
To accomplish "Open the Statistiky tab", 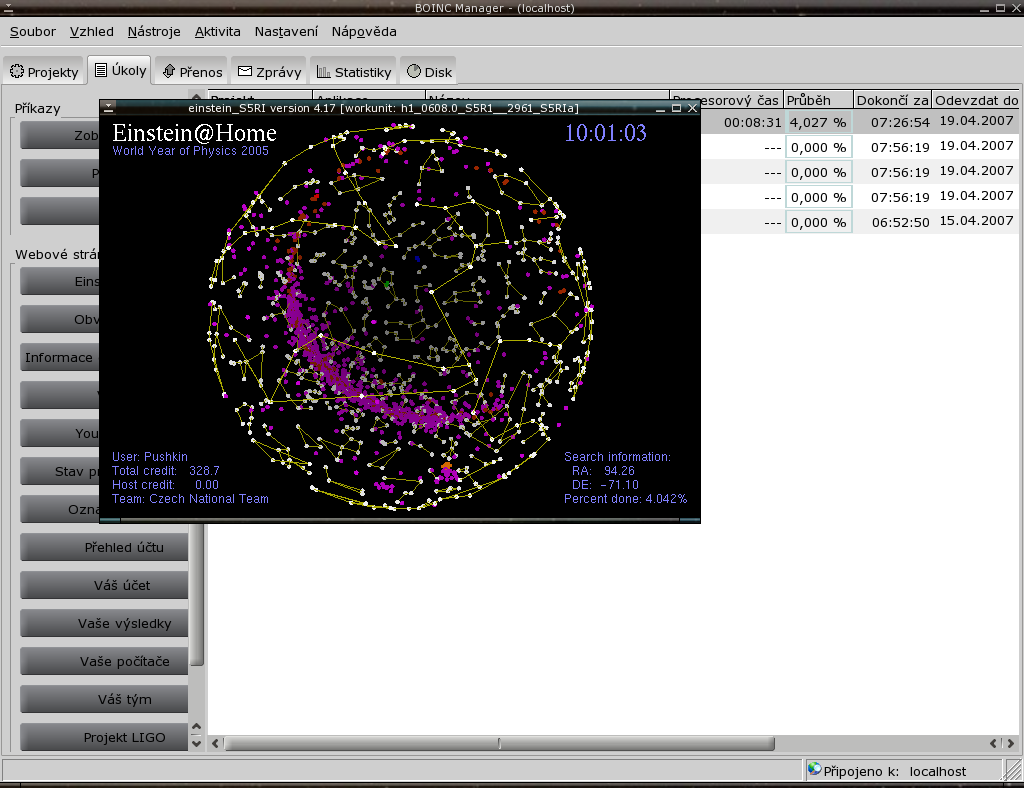I will (x=354, y=72).
